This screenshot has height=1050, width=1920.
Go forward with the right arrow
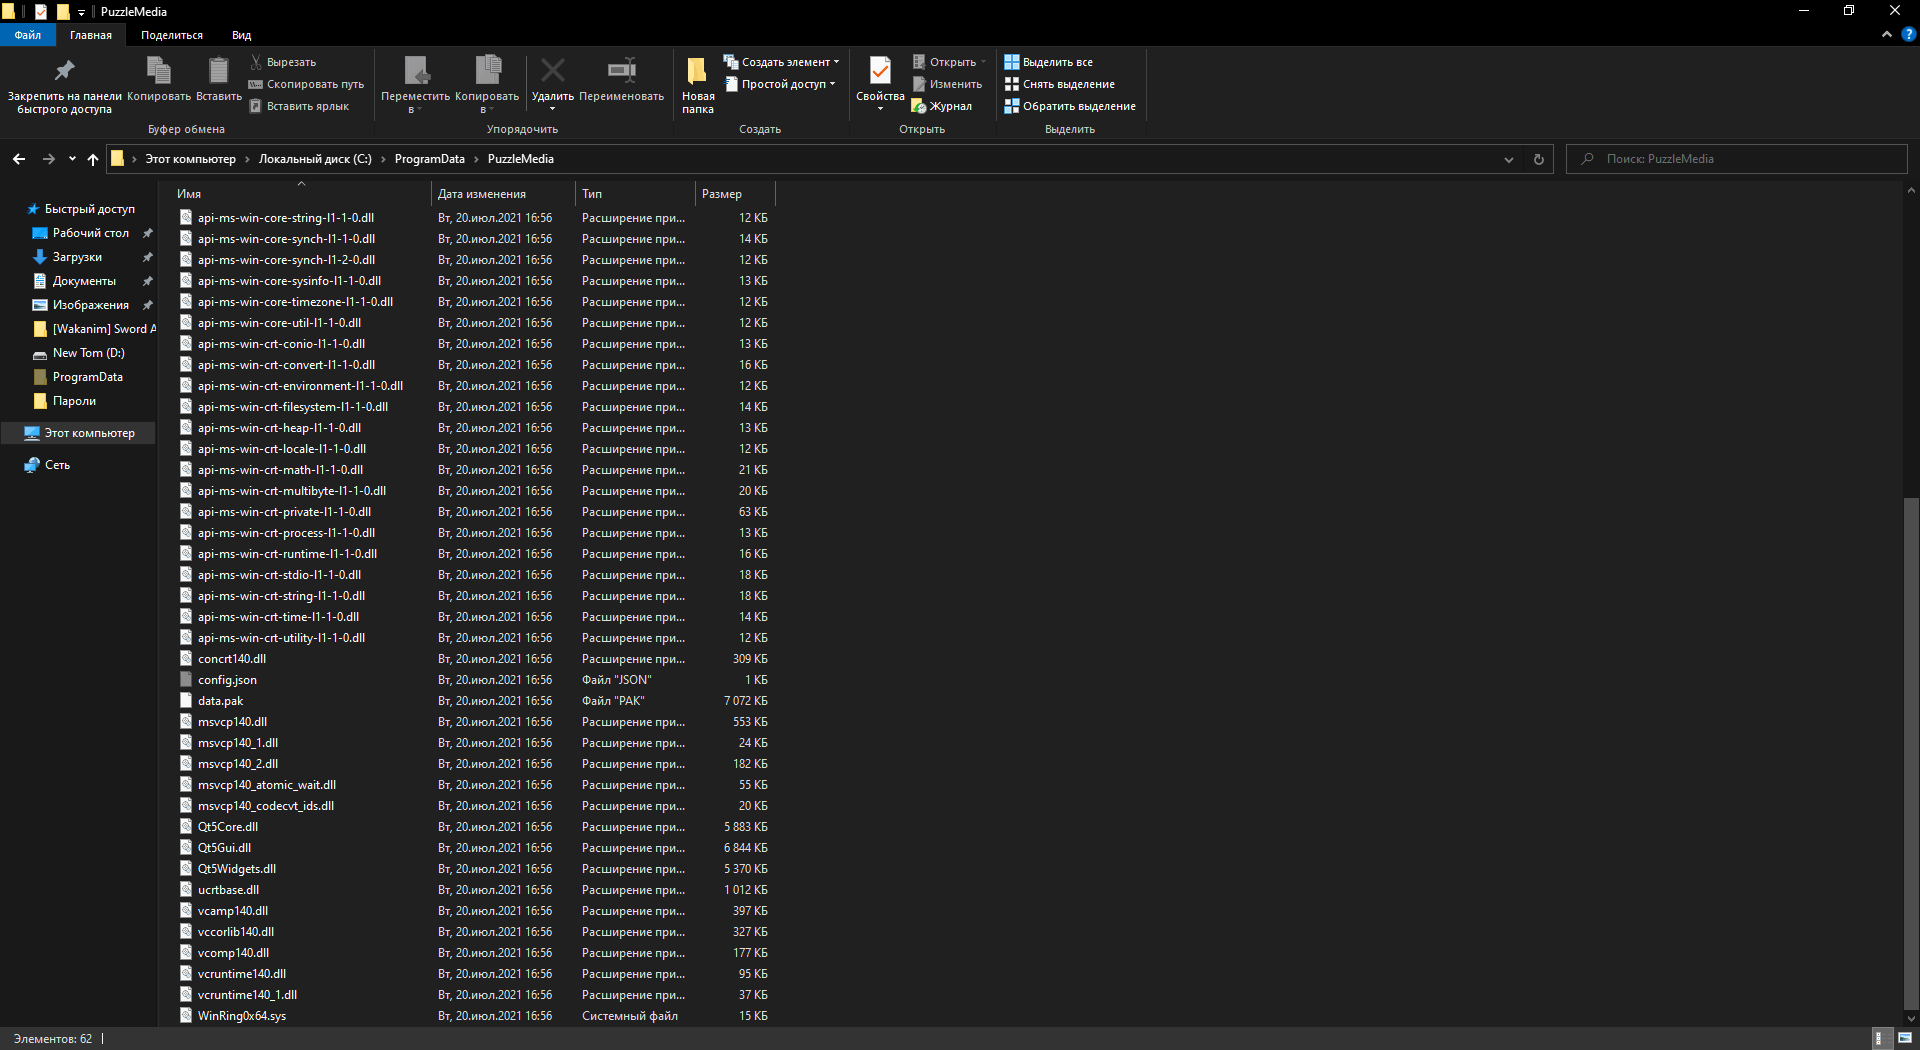coord(48,159)
